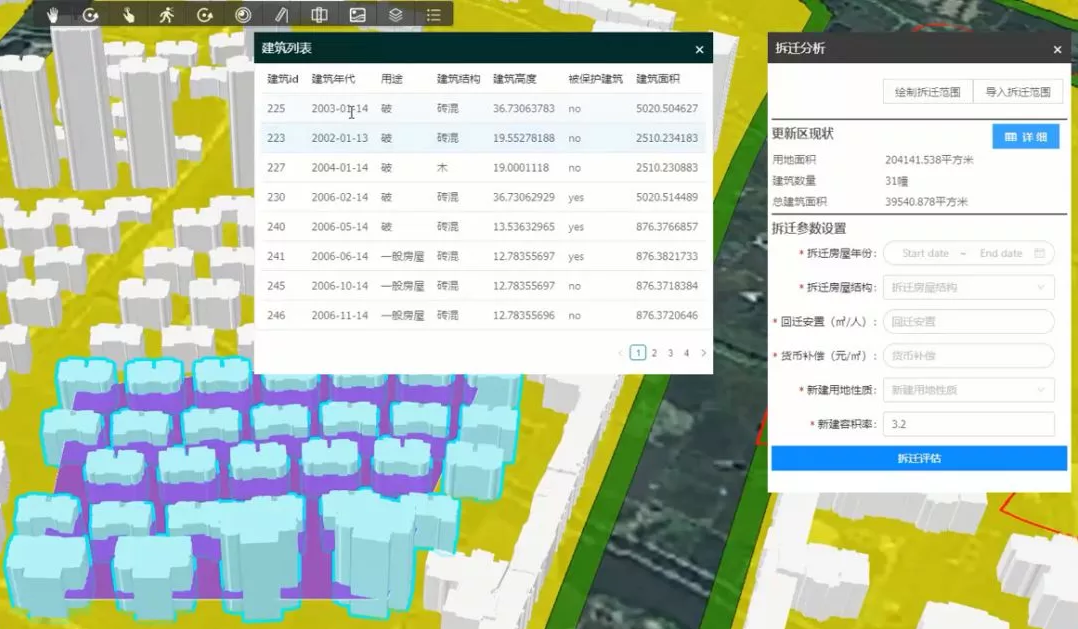Focus the 货币补偿 input field
Image resolution: width=1078 pixels, height=629 pixels.
pyautogui.click(x=968, y=355)
